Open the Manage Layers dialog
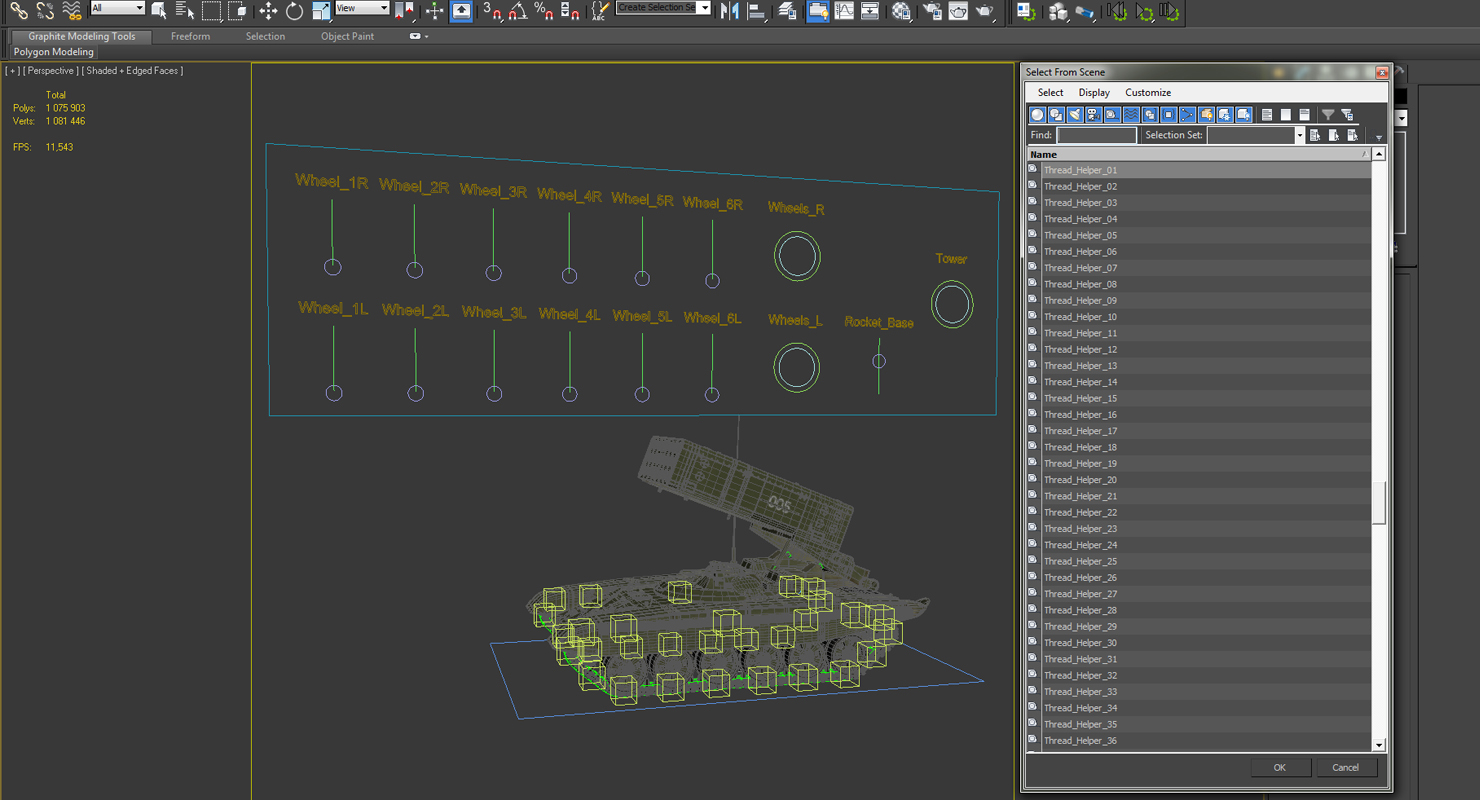Screen dimensions: 1480x800 787,10
